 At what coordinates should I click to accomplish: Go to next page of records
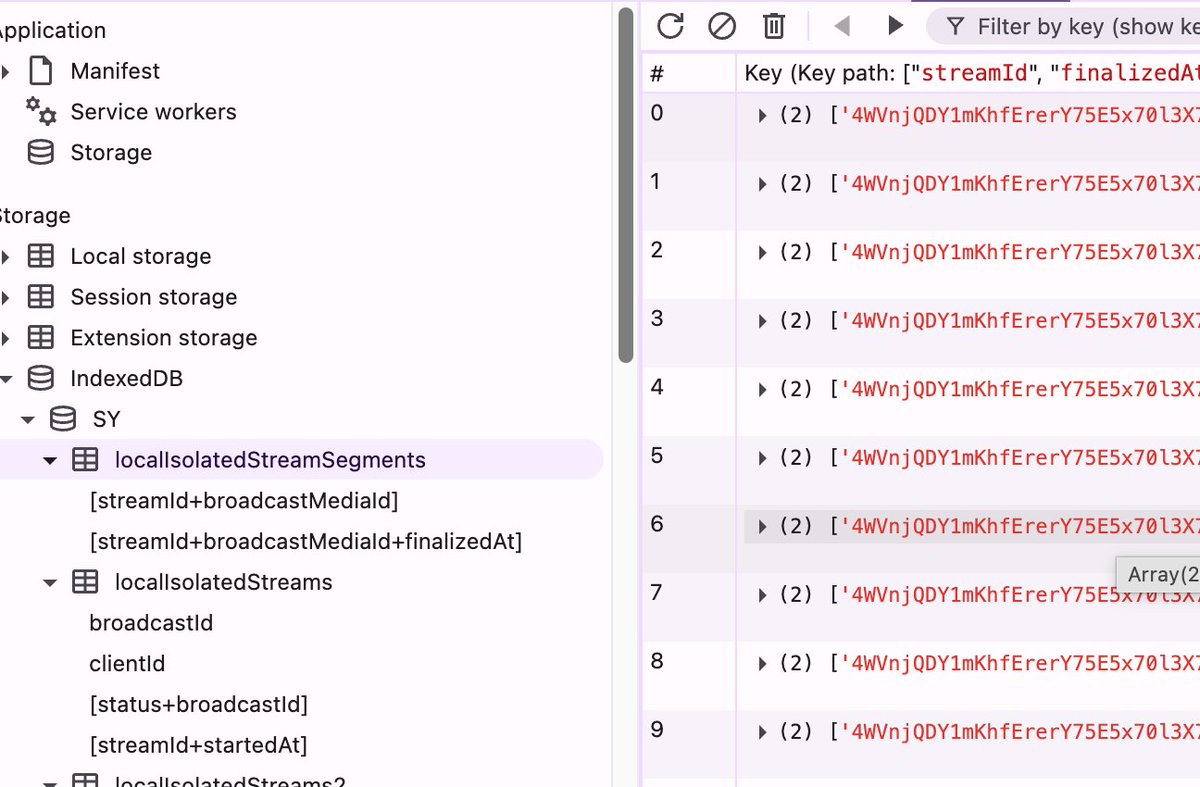894,27
